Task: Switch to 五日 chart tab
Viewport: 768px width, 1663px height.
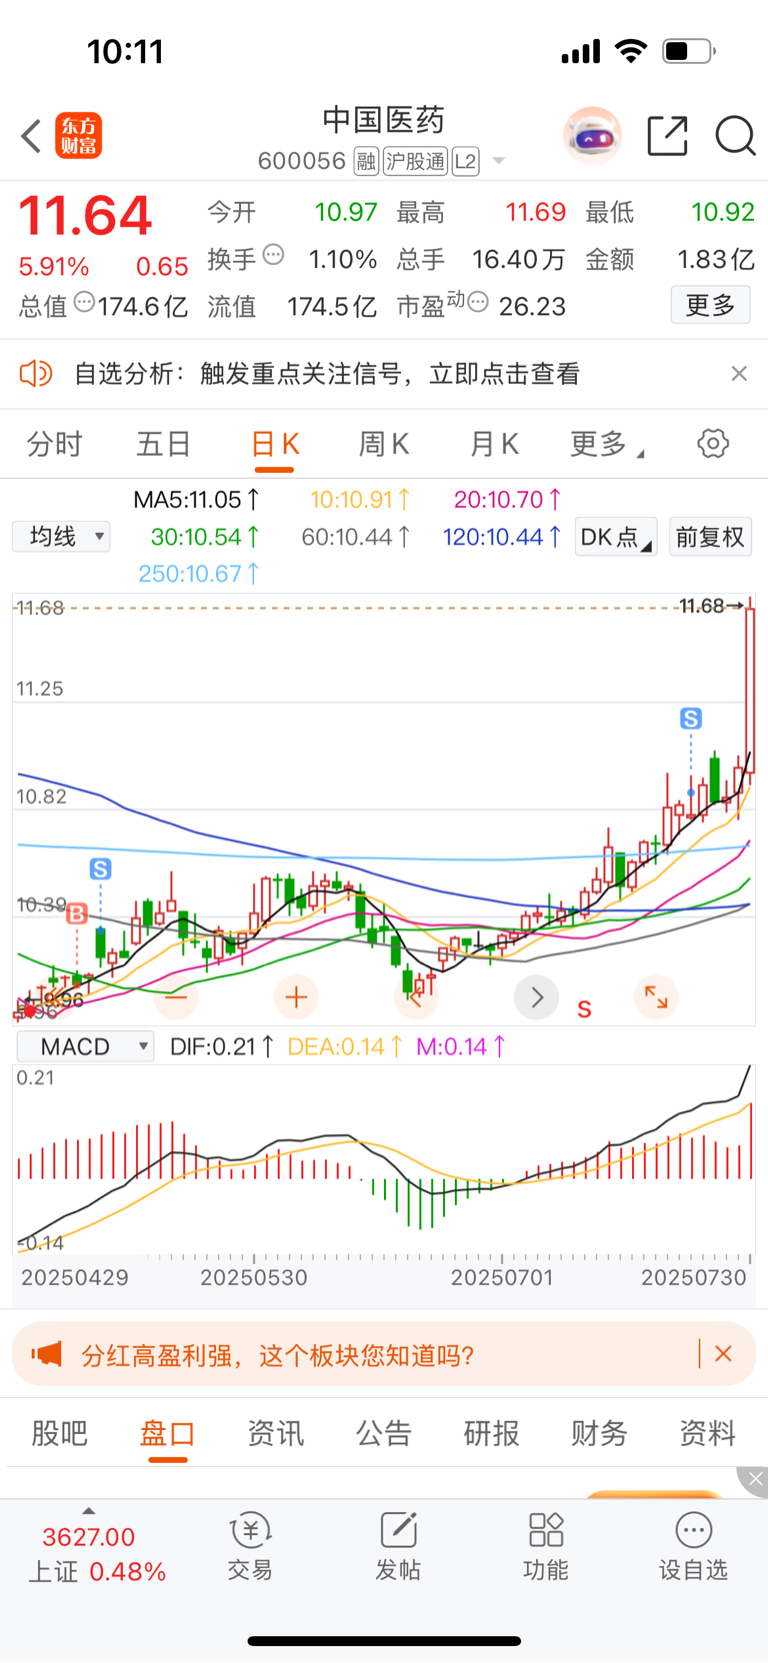Action: click(x=163, y=444)
